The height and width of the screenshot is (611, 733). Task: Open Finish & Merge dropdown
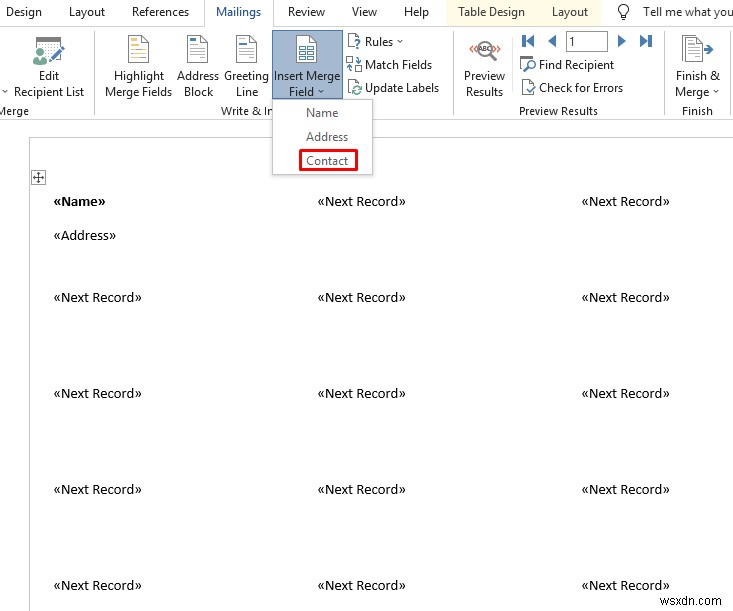[x=697, y=67]
